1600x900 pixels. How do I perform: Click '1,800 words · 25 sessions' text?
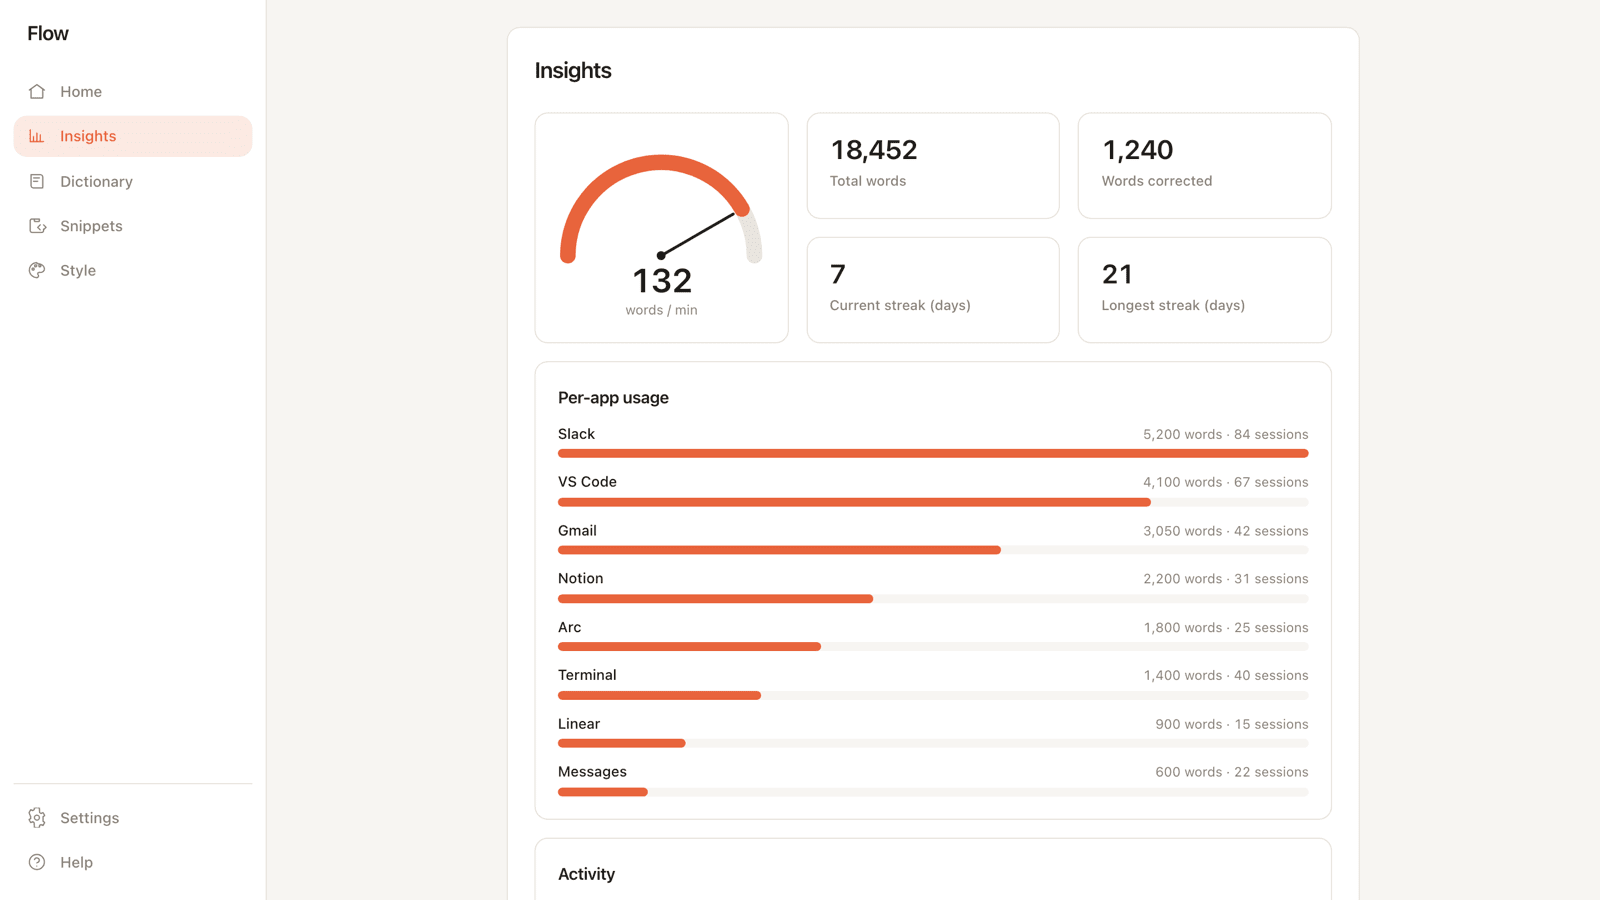[x=1226, y=627]
